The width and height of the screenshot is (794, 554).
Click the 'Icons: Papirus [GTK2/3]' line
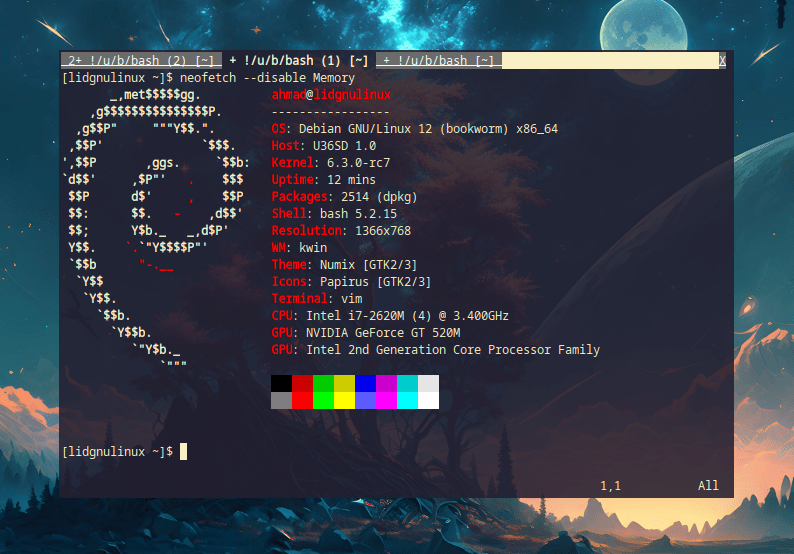(x=351, y=282)
